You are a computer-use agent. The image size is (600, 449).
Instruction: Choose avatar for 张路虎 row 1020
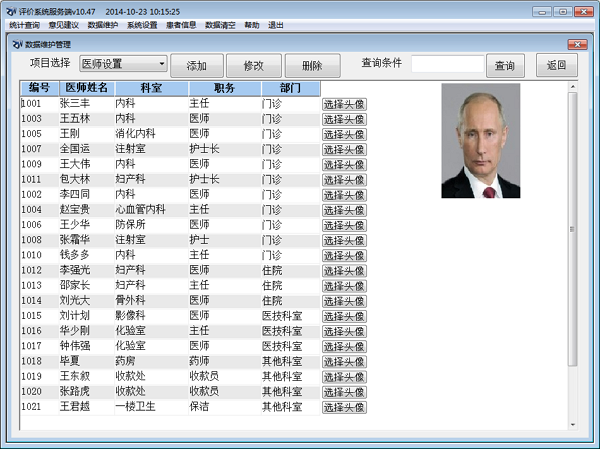coord(344,392)
